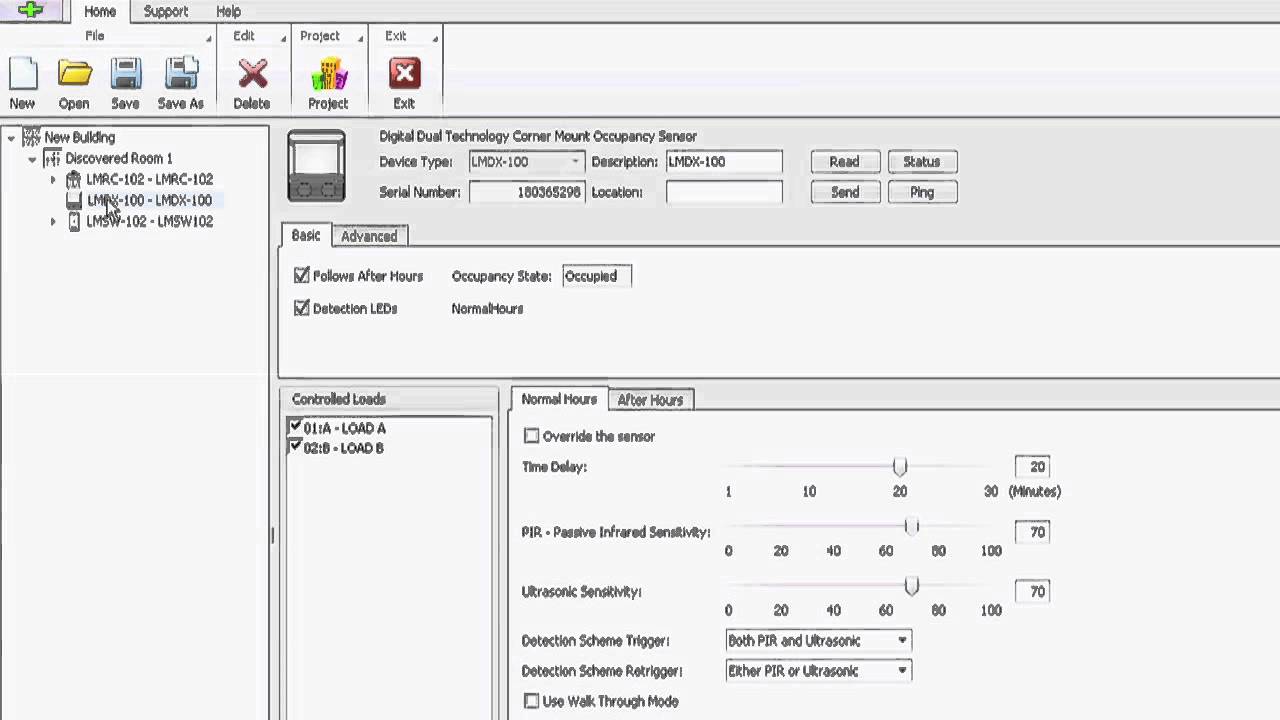Collapse the New Building tree node

pos(11,137)
